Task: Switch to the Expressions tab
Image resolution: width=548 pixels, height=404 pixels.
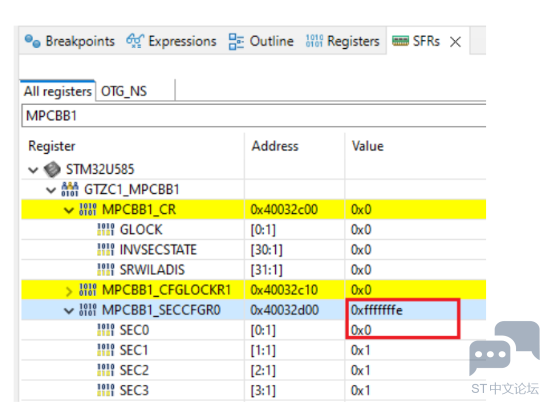Action: tap(171, 41)
